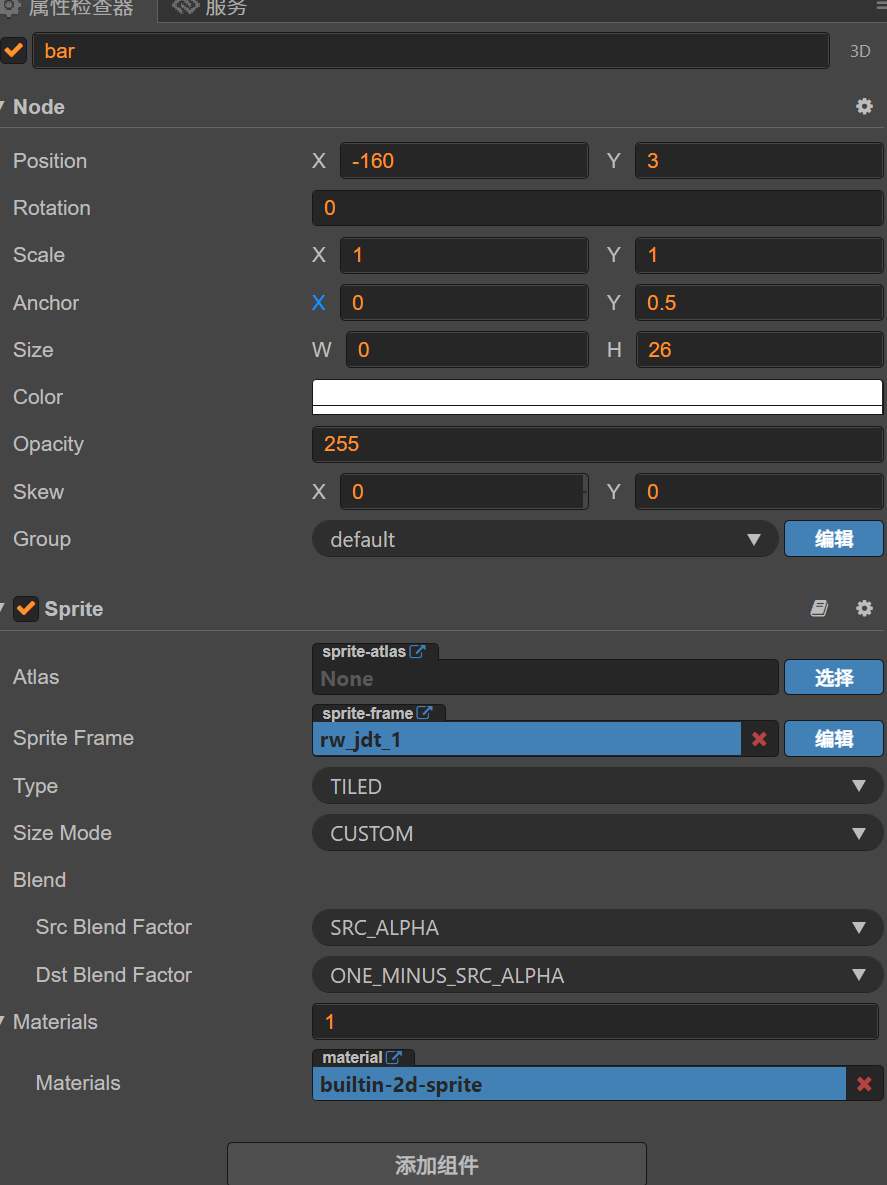Image resolution: width=887 pixels, height=1185 pixels.
Task: Open the Group default dropdown
Action: (x=545, y=540)
